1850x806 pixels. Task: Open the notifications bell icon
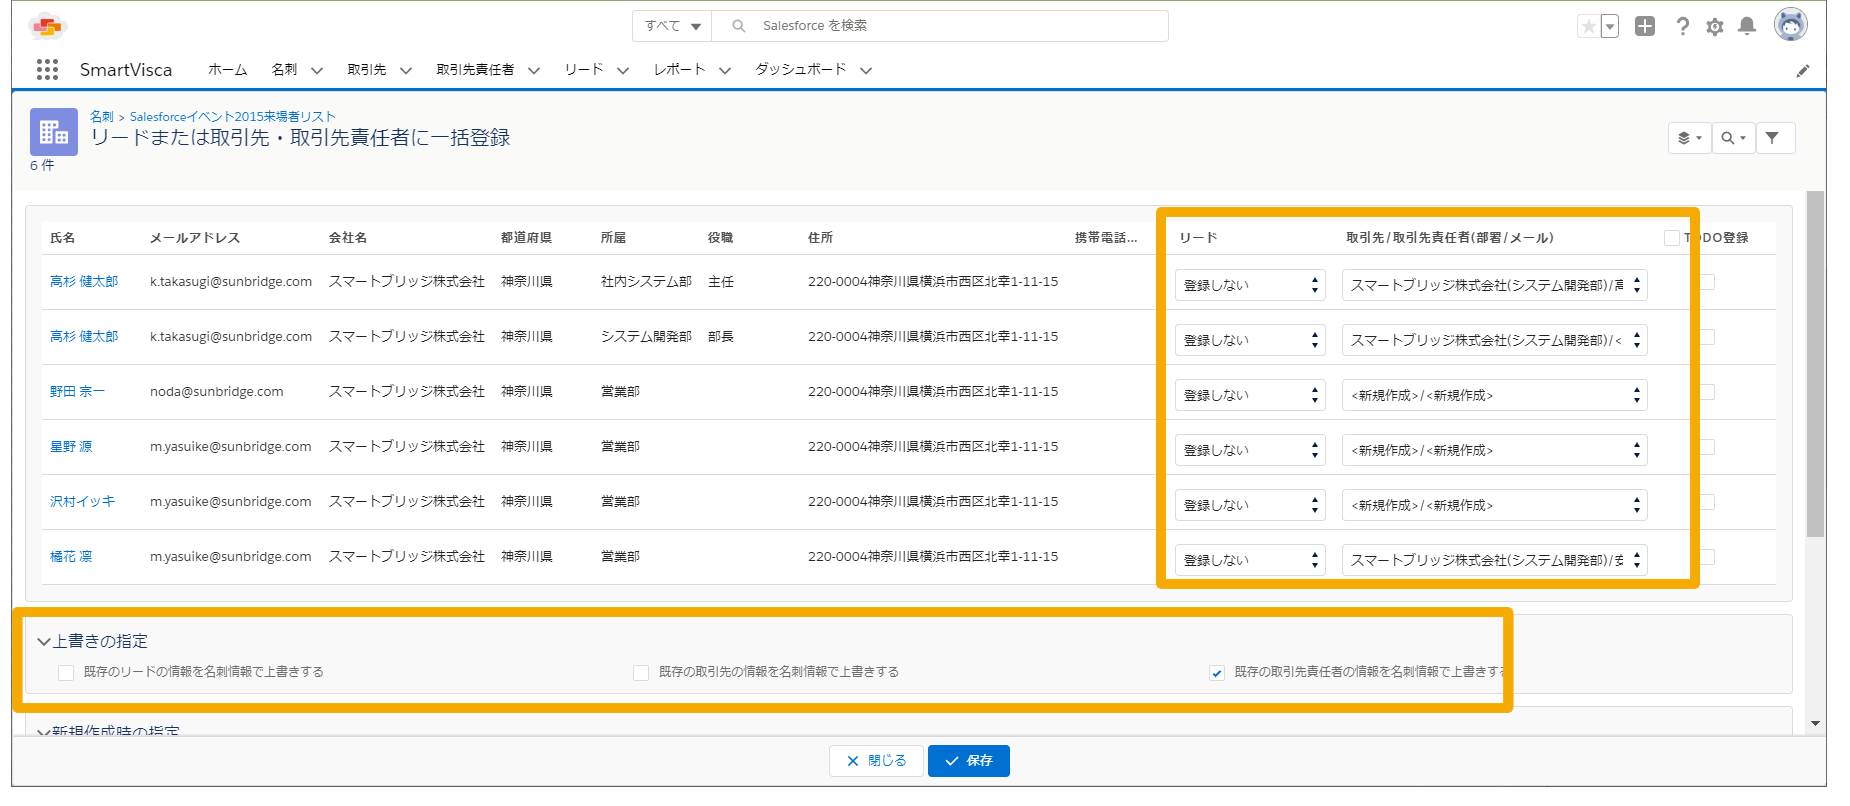(x=1747, y=26)
